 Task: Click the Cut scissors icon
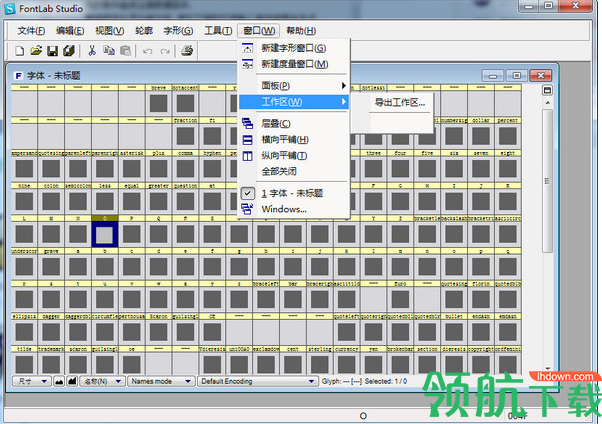pyautogui.click(x=92, y=51)
